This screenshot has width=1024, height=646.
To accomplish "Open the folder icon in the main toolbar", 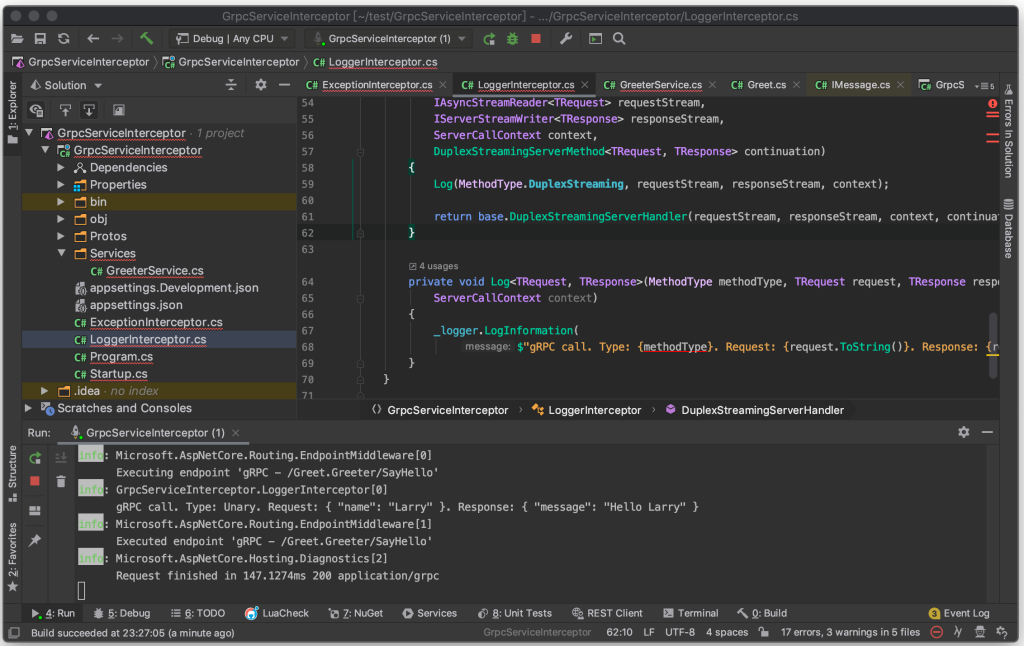I will pos(17,39).
